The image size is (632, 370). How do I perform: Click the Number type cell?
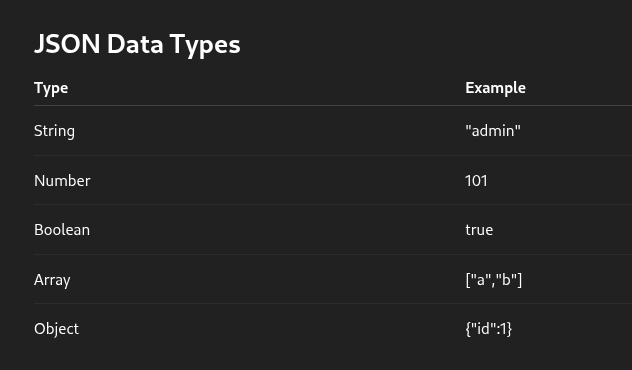(x=62, y=181)
